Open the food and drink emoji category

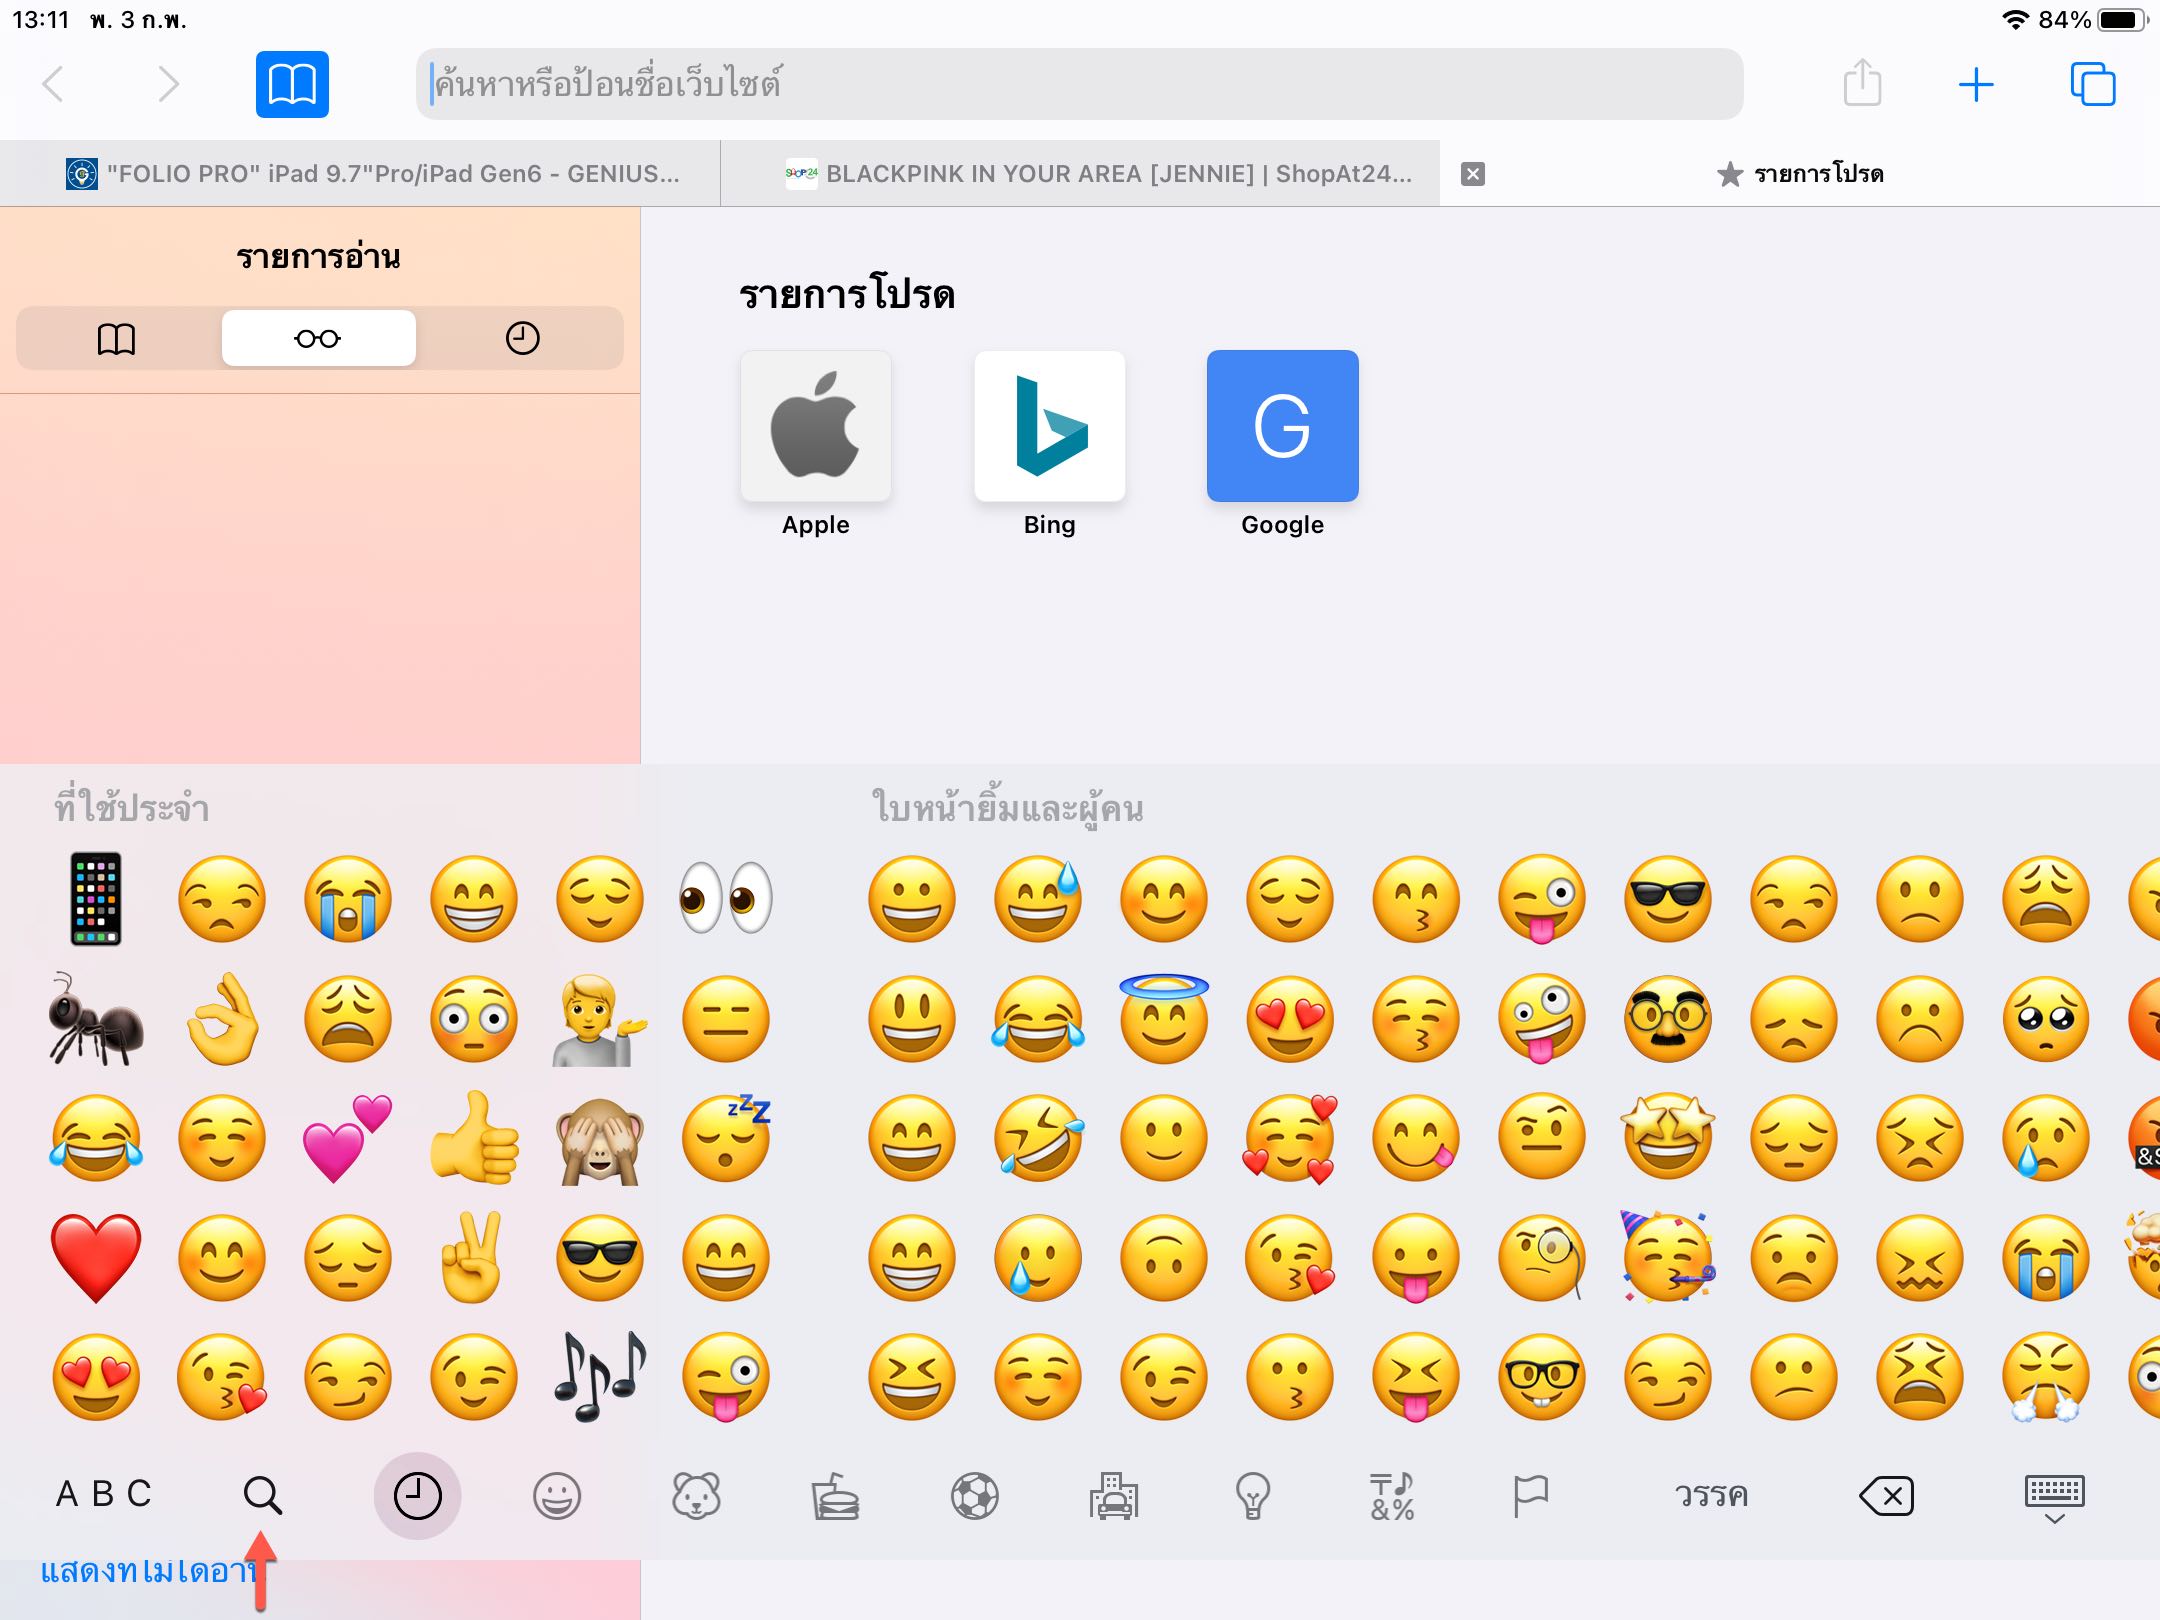(x=835, y=1497)
